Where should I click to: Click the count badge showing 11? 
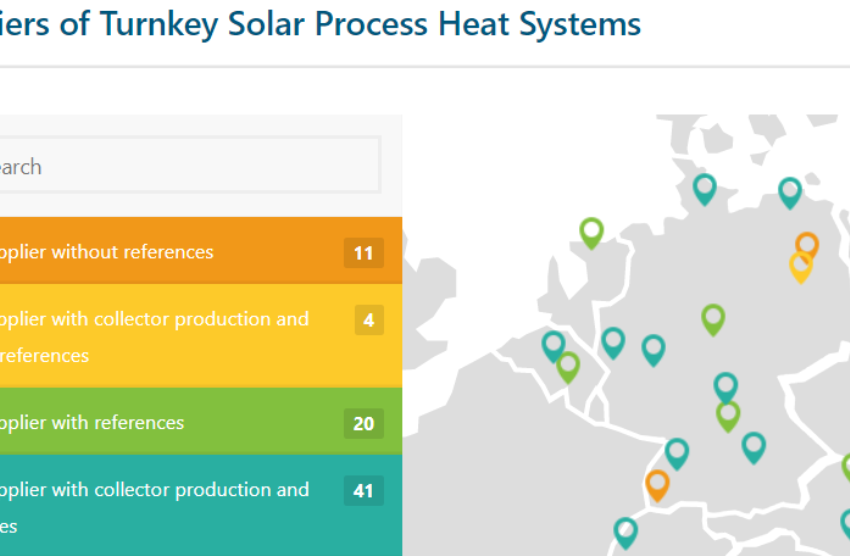pos(364,253)
